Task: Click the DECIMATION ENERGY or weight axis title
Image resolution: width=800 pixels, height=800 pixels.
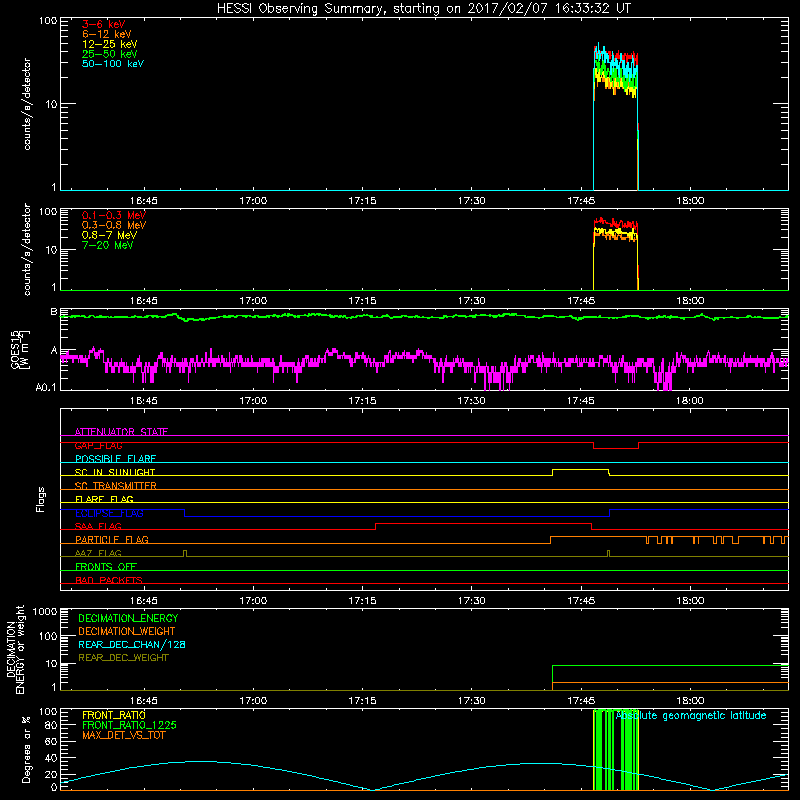Action: coord(15,649)
